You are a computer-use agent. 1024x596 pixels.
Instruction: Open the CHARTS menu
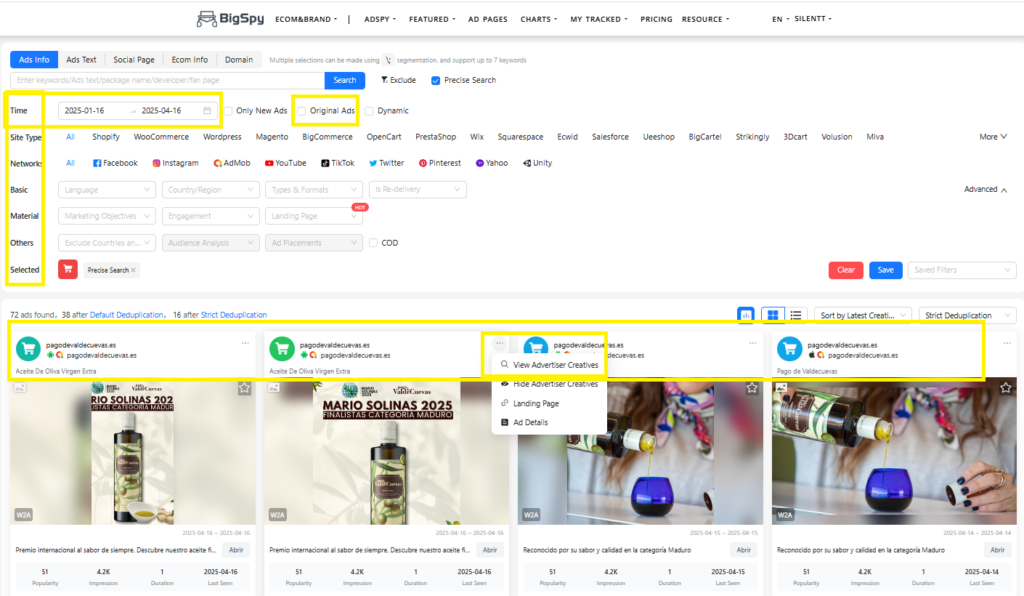(539, 19)
